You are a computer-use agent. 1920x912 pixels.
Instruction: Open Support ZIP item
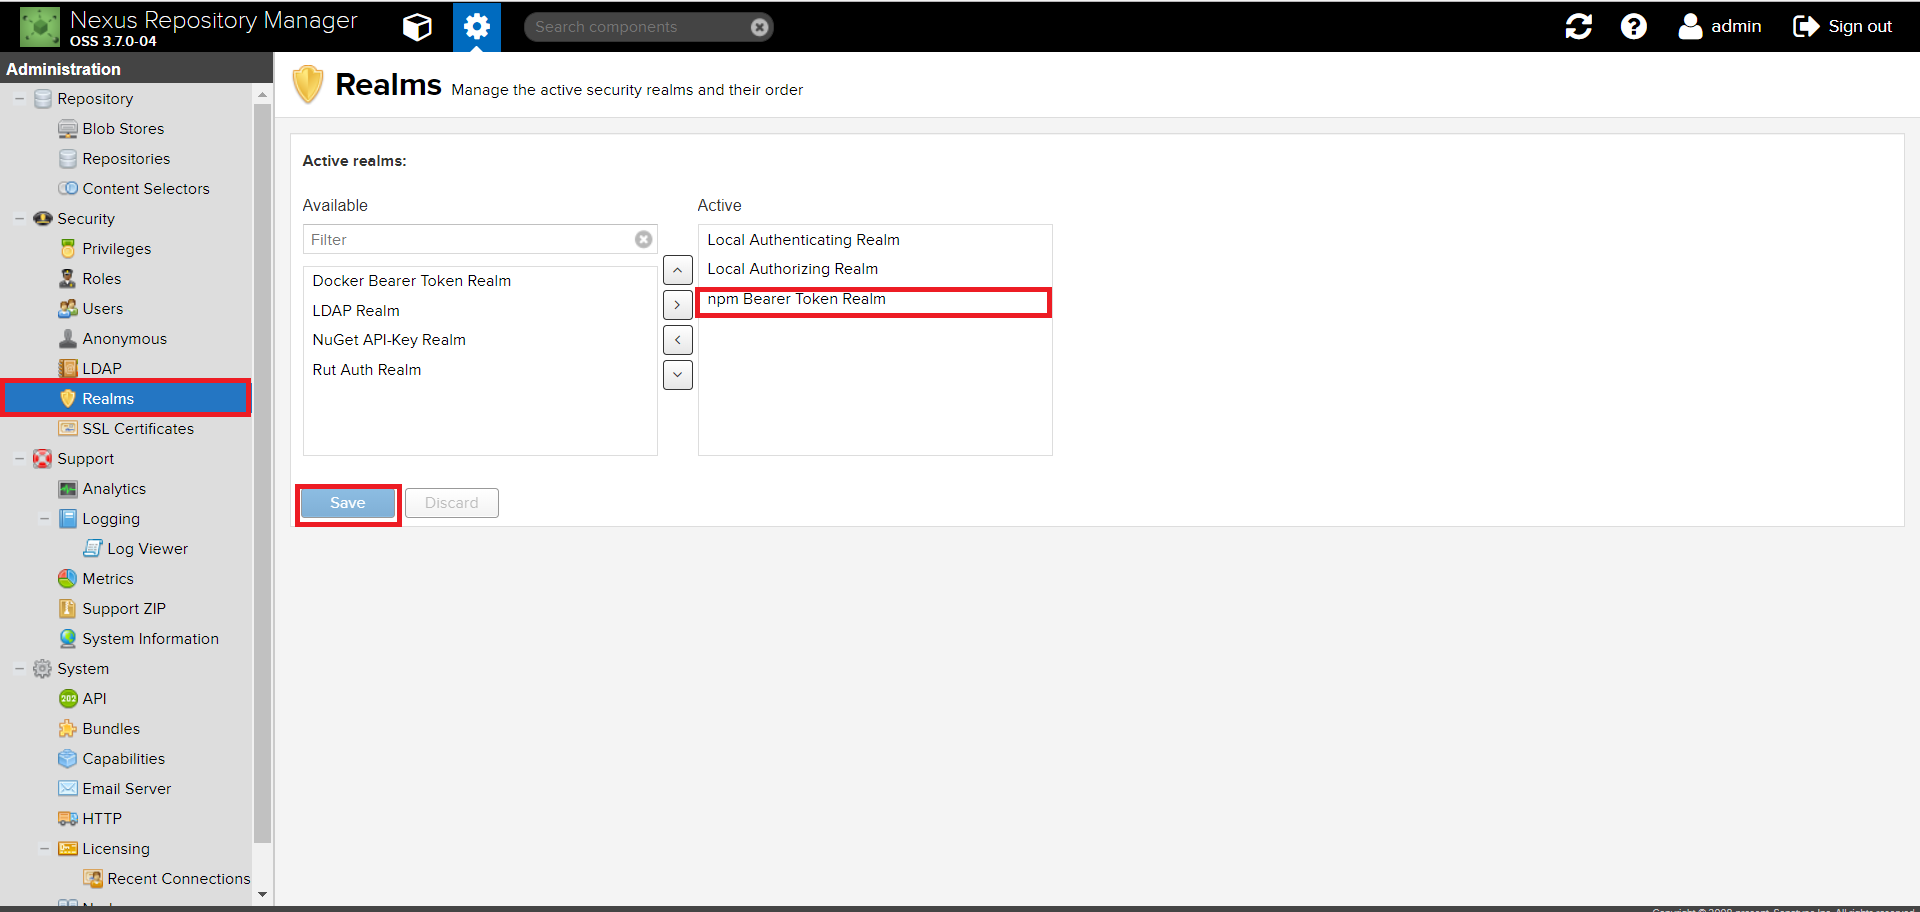[x=124, y=609]
